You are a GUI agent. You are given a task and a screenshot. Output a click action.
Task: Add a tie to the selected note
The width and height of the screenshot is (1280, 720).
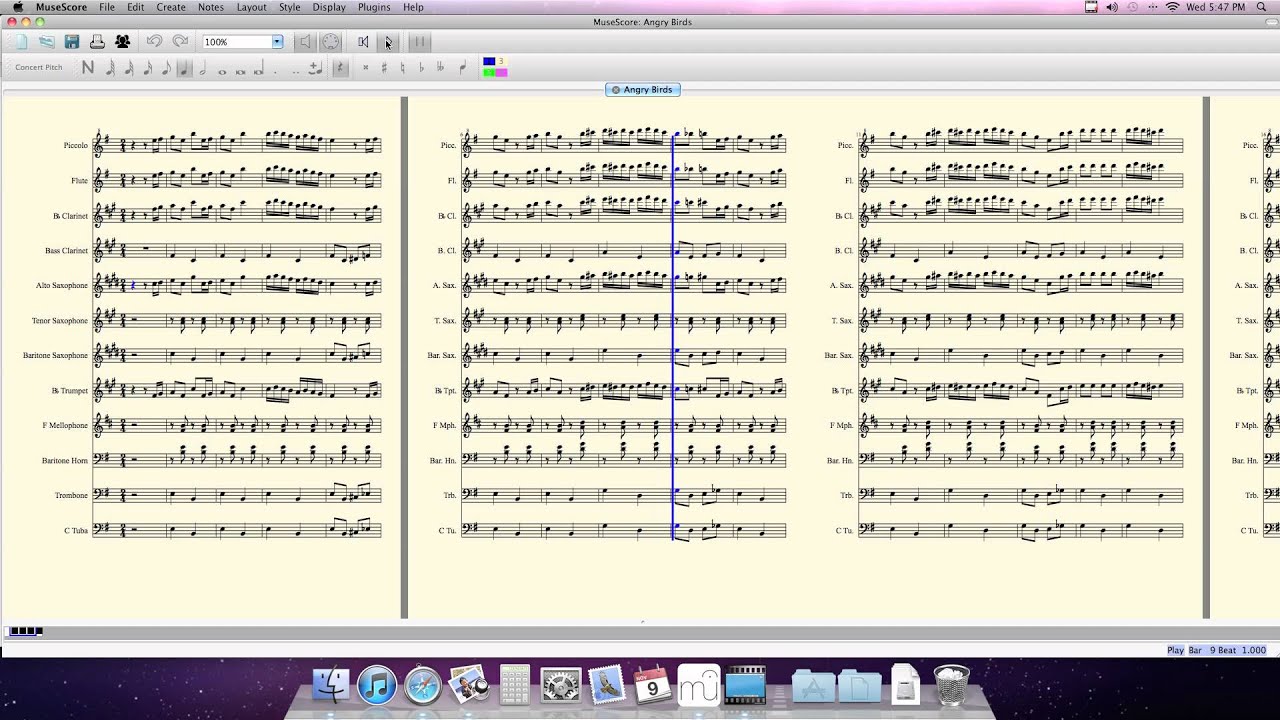click(315, 68)
